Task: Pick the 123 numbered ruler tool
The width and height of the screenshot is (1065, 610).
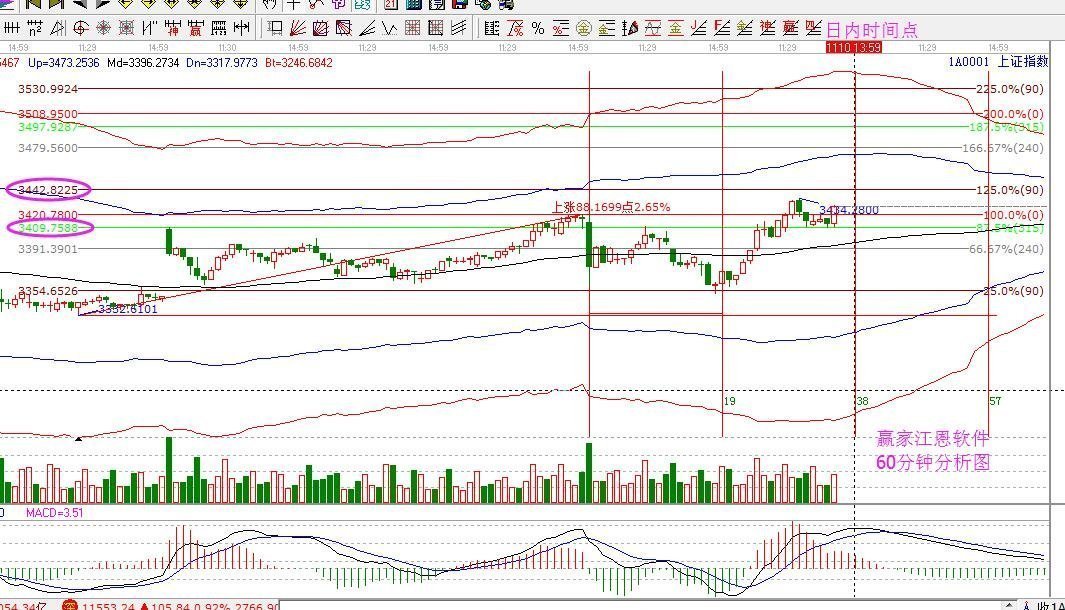Action: (219, 28)
